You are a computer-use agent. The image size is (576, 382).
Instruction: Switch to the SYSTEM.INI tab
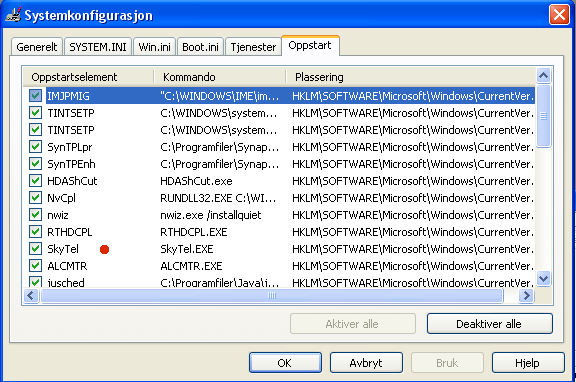coord(98,47)
